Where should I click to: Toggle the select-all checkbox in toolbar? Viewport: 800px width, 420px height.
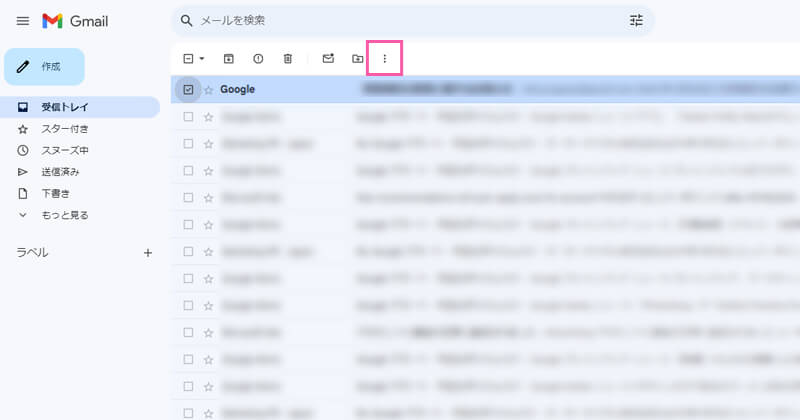187,59
